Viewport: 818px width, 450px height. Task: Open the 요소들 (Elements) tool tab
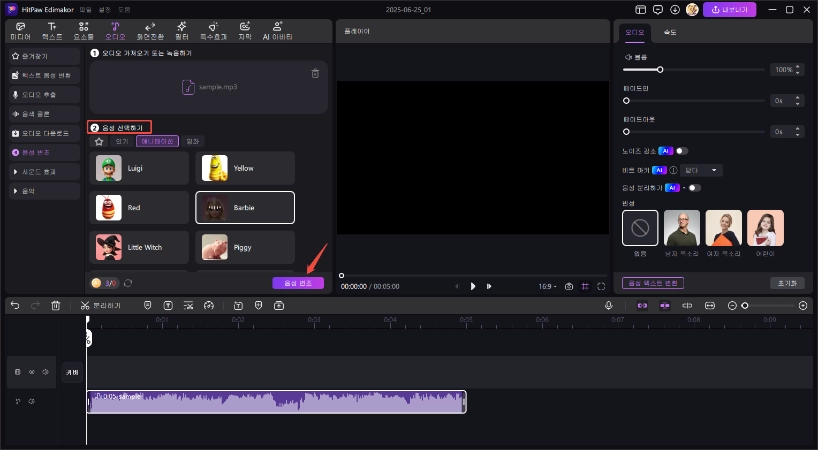83,31
